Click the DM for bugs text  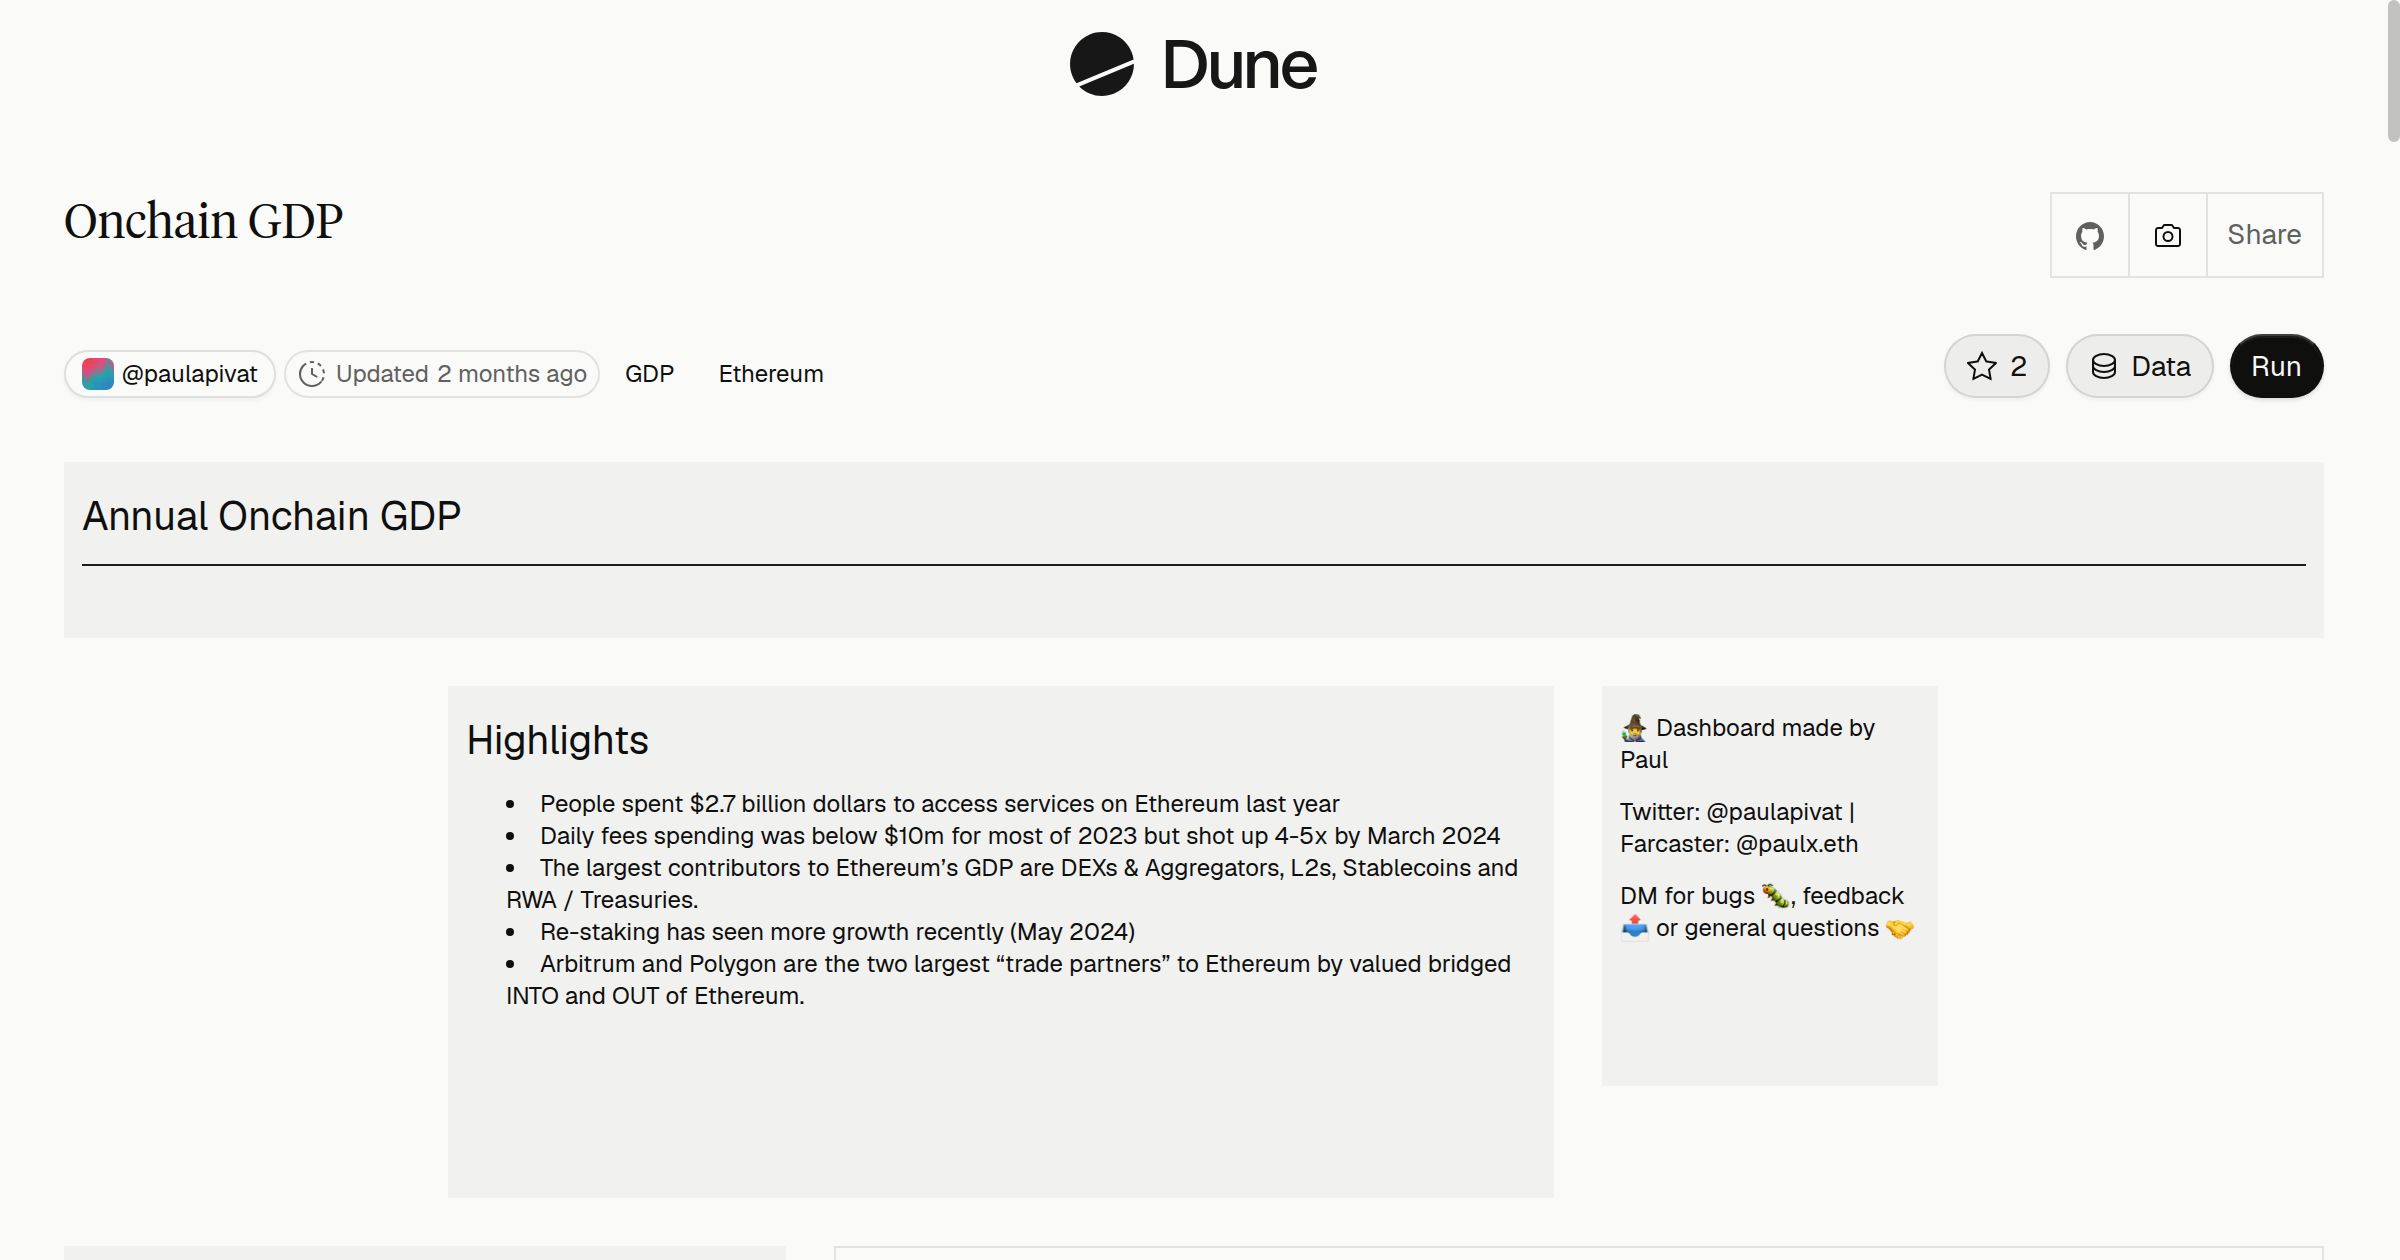click(1687, 896)
